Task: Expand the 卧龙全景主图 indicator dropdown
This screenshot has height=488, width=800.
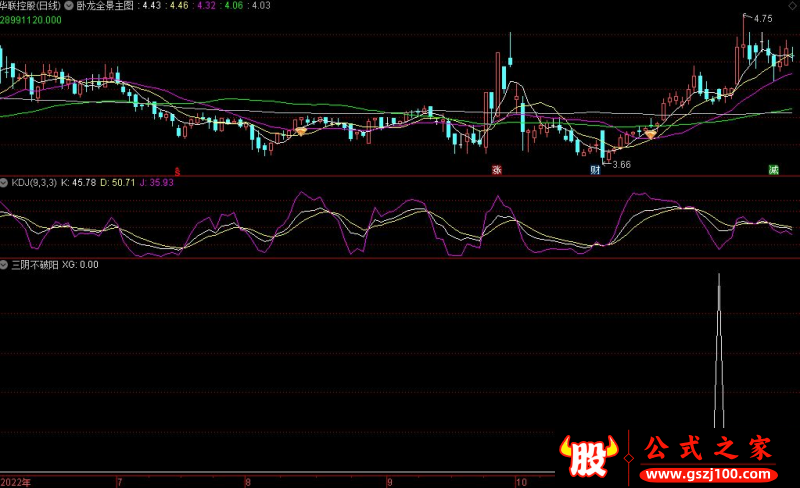Action: pyautogui.click(x=67, y=6)
